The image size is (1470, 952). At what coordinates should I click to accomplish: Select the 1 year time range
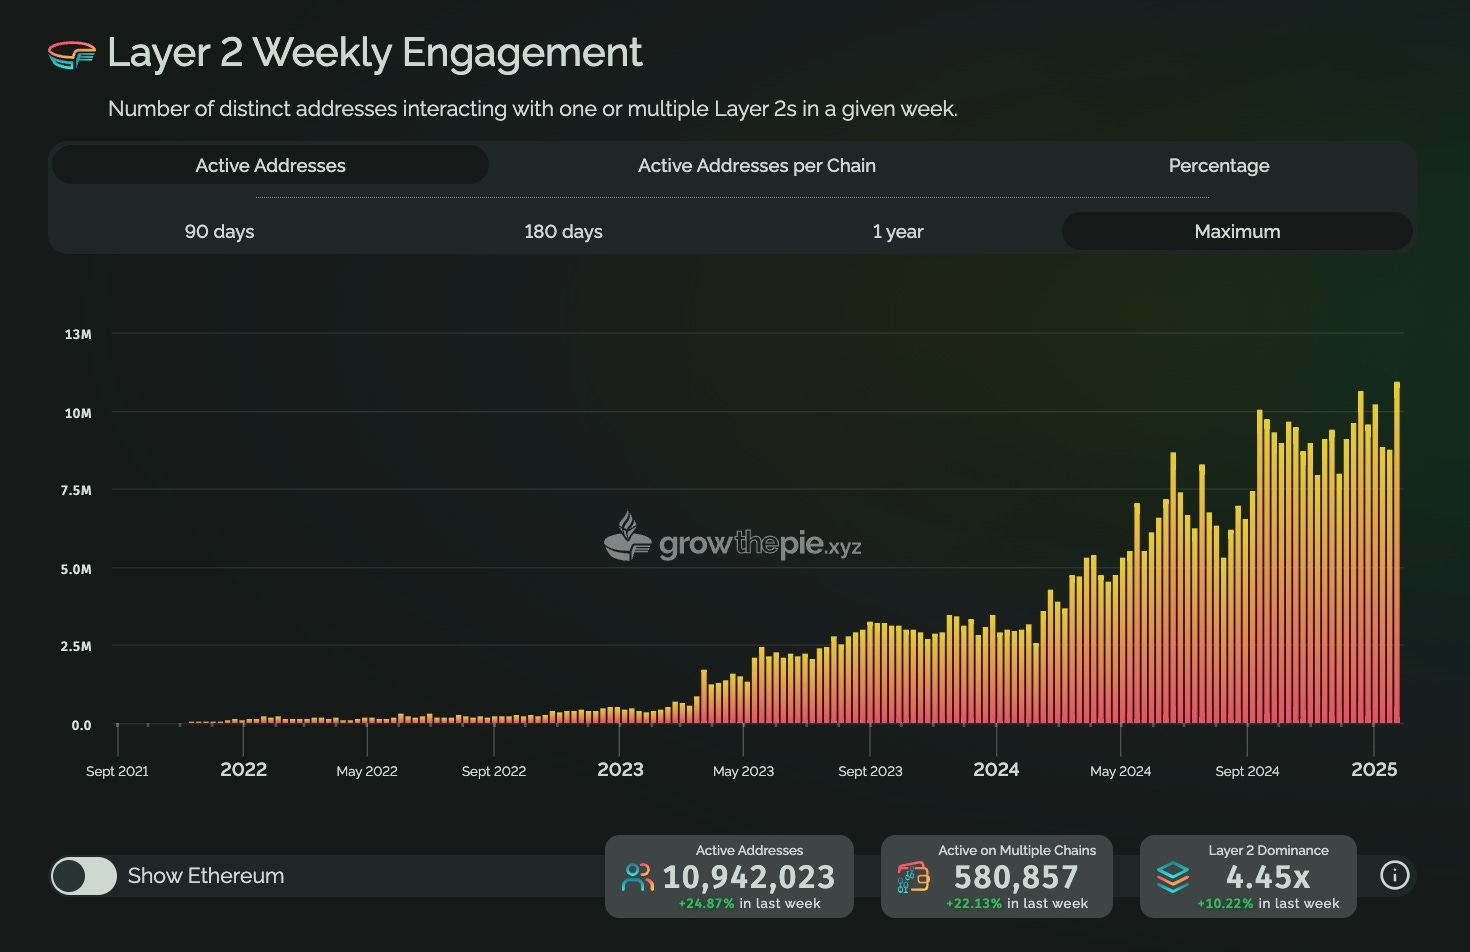tap(898, 231)
